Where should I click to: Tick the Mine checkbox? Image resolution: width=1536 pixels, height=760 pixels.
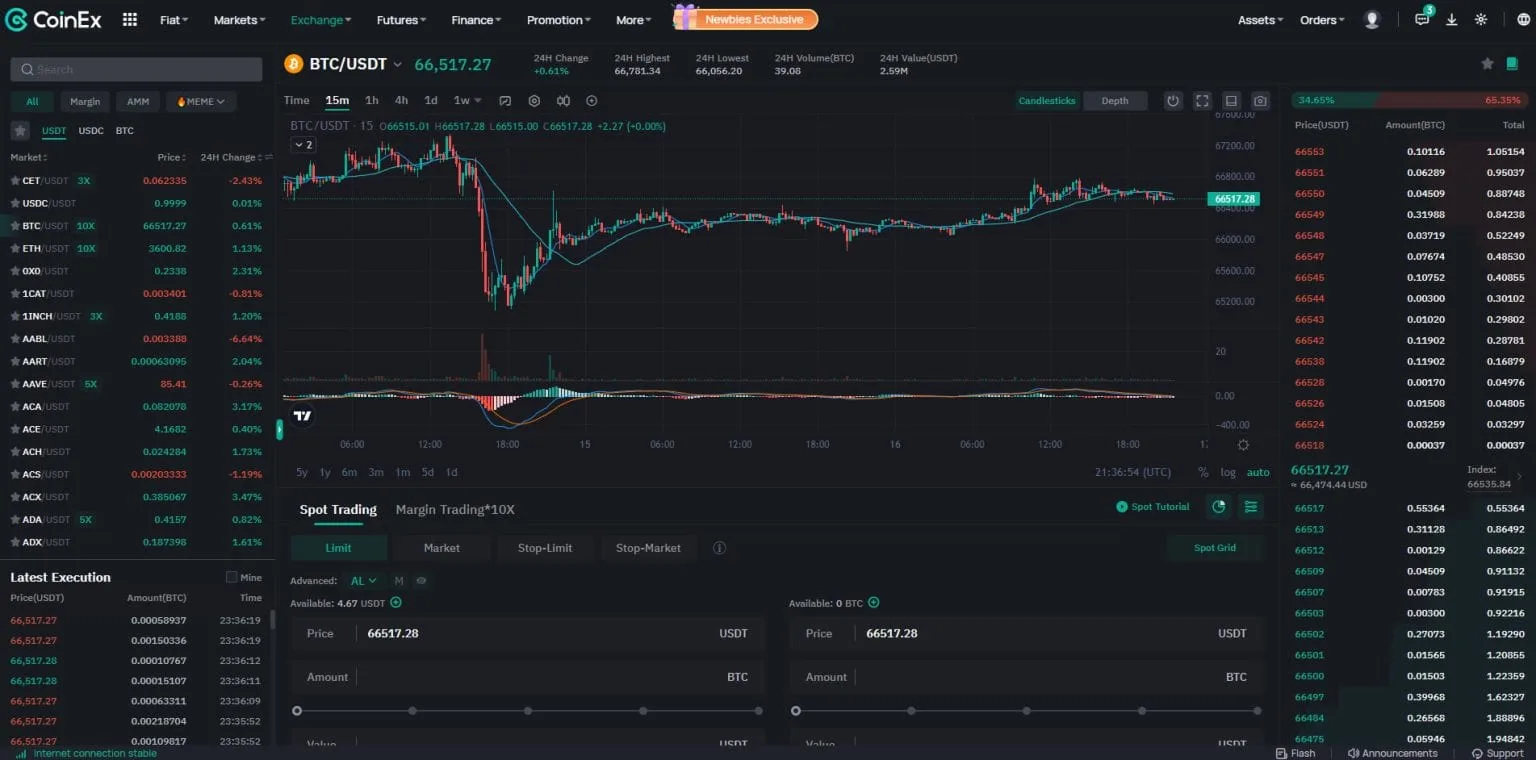(x=232, y=577)
